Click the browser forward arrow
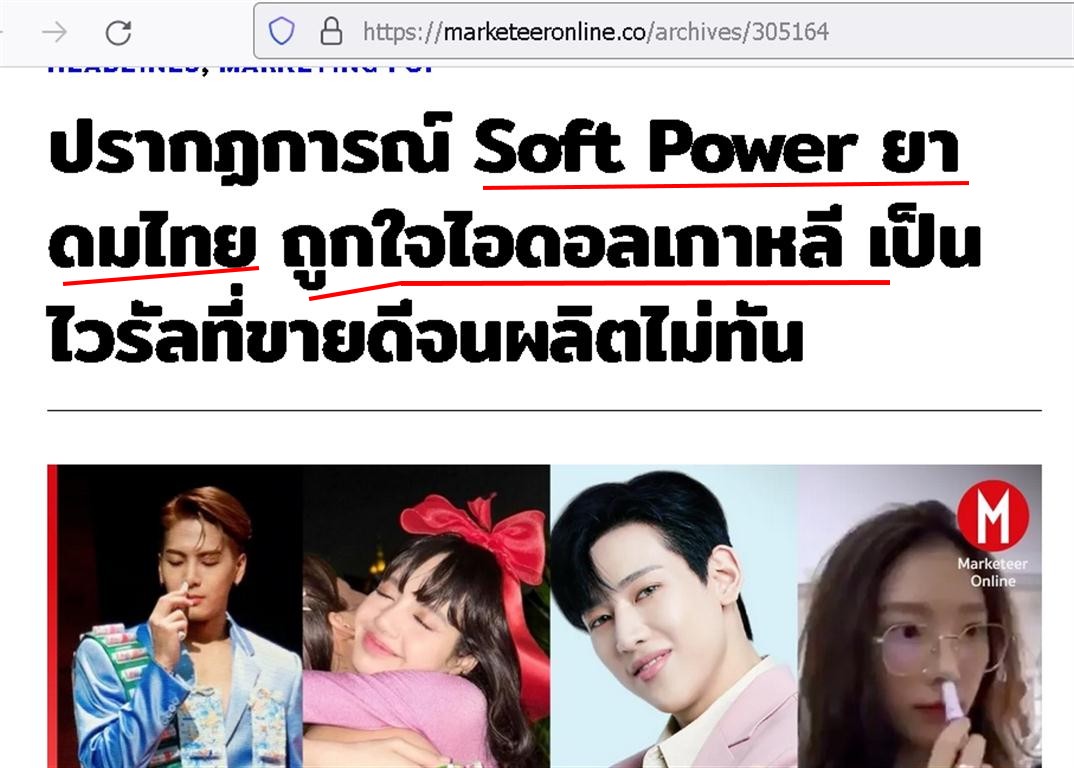This screenshot has width=1074, height=768. coord(54,32)
